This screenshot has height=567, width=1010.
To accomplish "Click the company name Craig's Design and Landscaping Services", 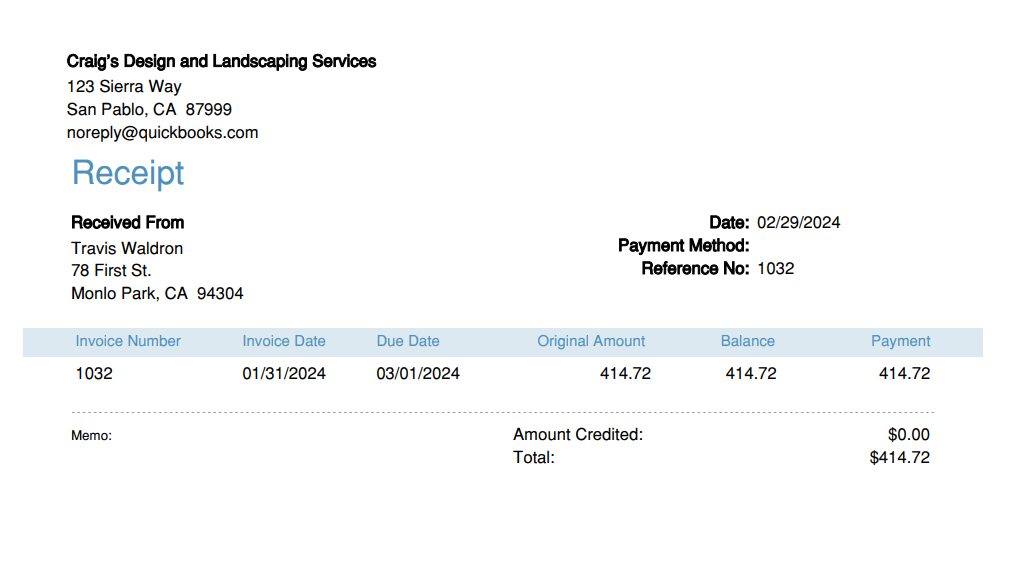I will (x=221, y=61).
